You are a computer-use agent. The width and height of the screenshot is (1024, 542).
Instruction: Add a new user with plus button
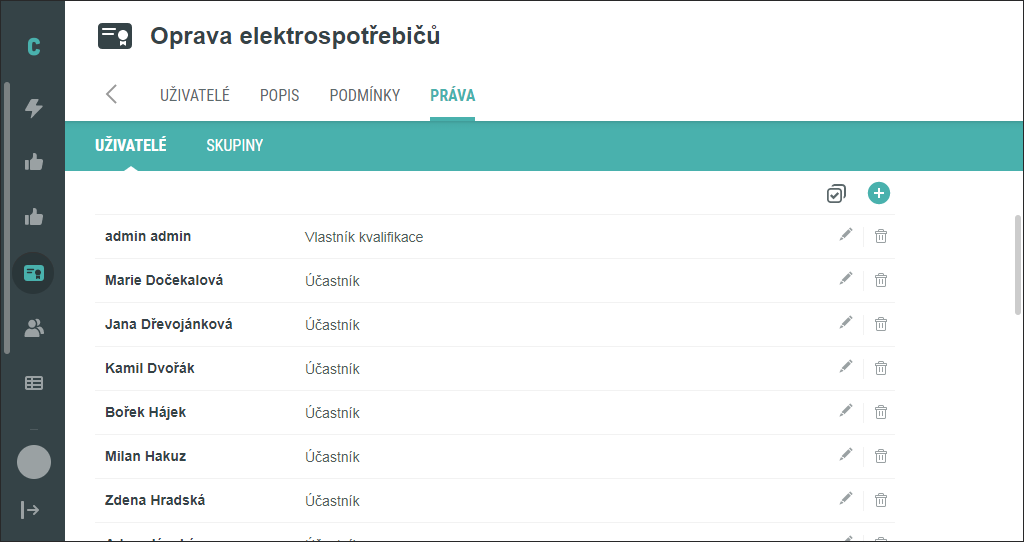(x=878, y=193)
